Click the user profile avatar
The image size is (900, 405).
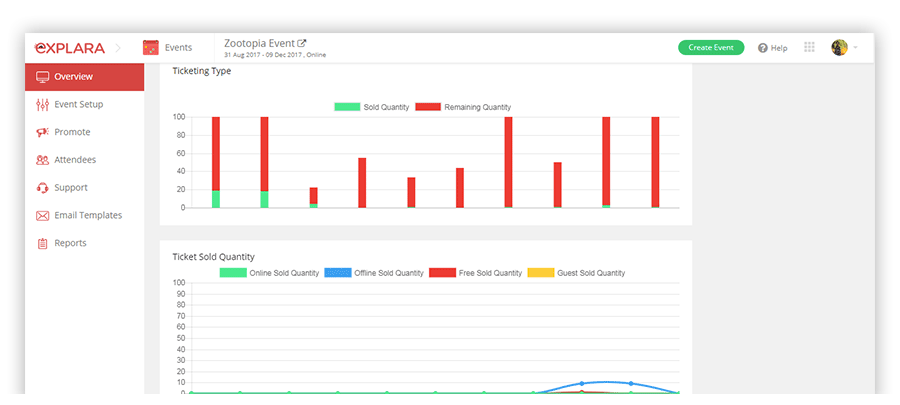tap(839, 48)
